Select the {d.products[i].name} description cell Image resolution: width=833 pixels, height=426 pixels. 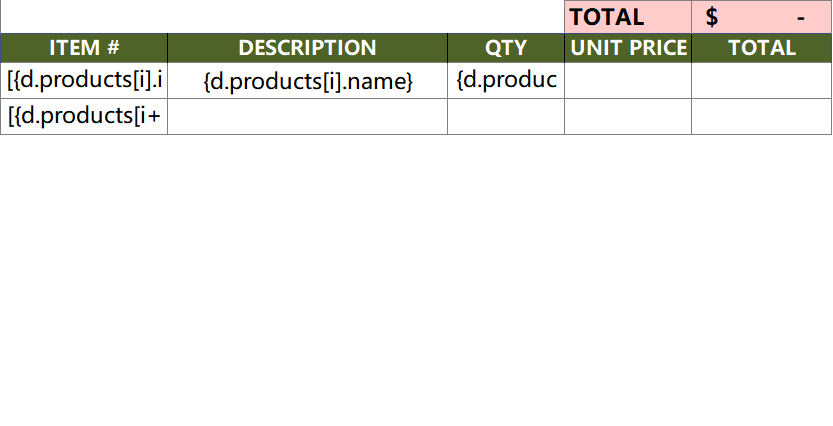pyautogui.click(x=307, y=81)
